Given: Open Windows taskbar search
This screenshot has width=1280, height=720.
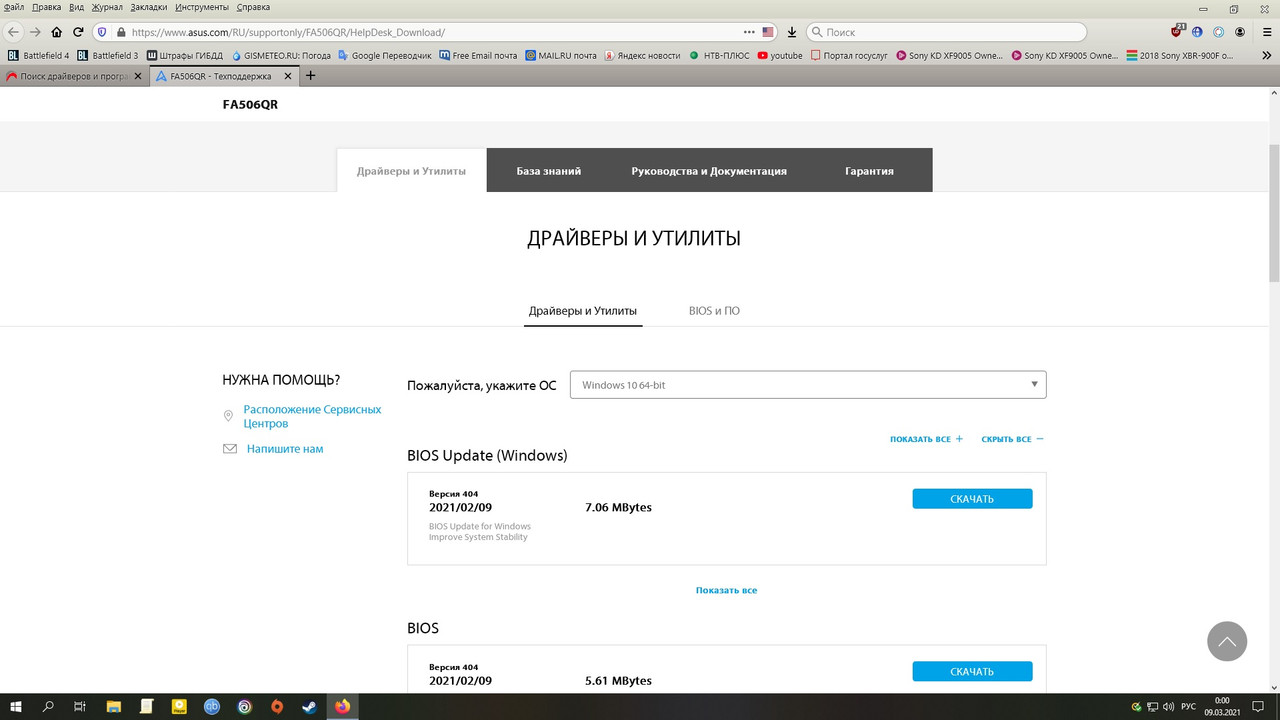Looking at the screenshot, I should 48,706.
